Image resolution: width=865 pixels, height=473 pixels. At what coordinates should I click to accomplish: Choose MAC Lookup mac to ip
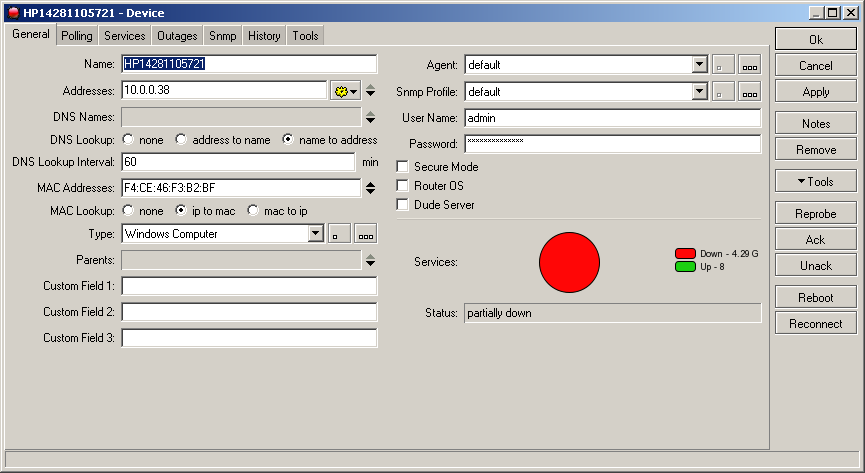click(253, 210)
